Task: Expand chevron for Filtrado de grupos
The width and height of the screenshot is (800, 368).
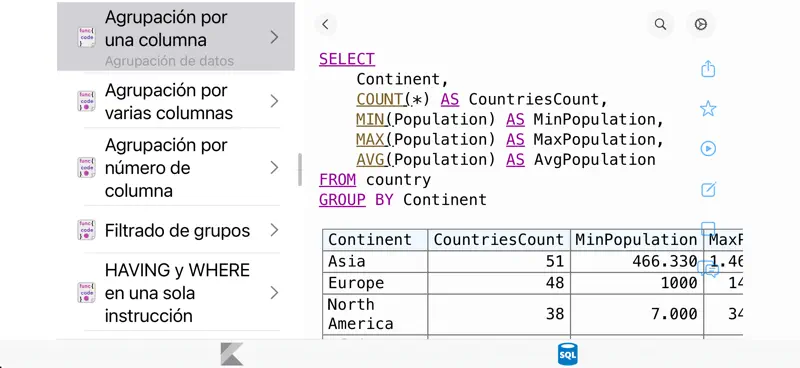Action: (274, 230)
